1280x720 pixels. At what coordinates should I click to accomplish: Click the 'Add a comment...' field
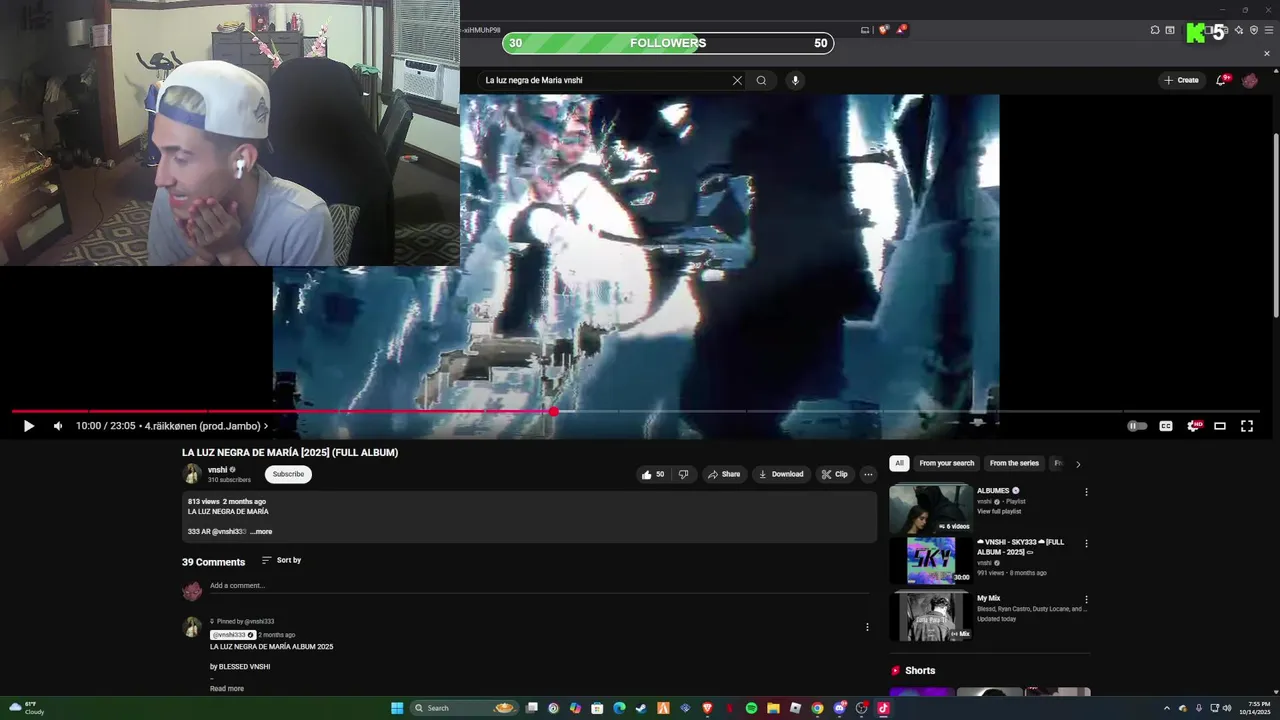click(540, 586)
